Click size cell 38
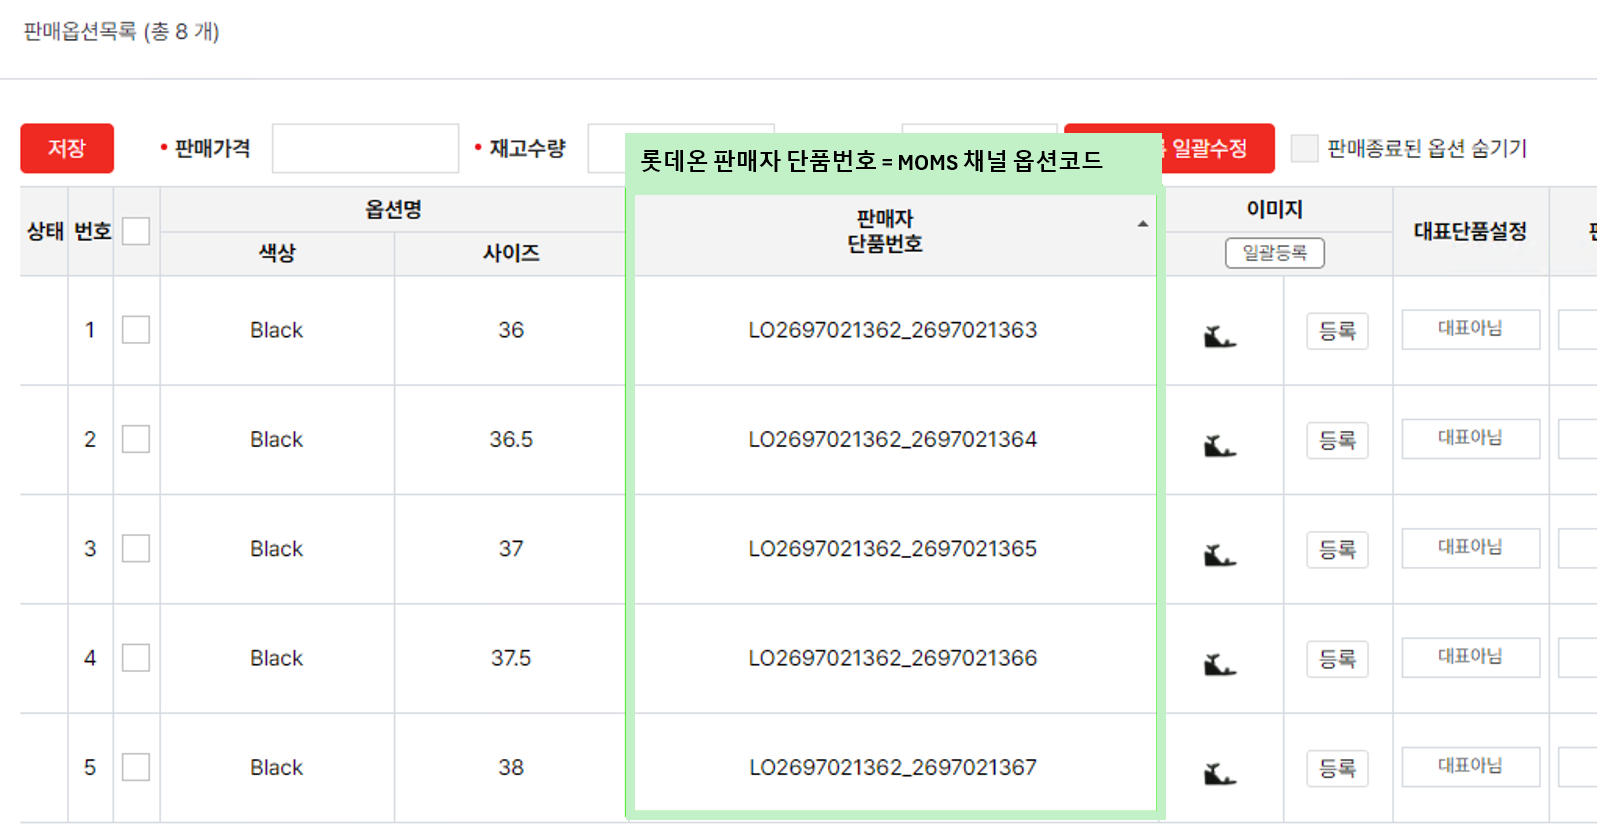This screenshot has height=828, width=1597. point(511,767)
